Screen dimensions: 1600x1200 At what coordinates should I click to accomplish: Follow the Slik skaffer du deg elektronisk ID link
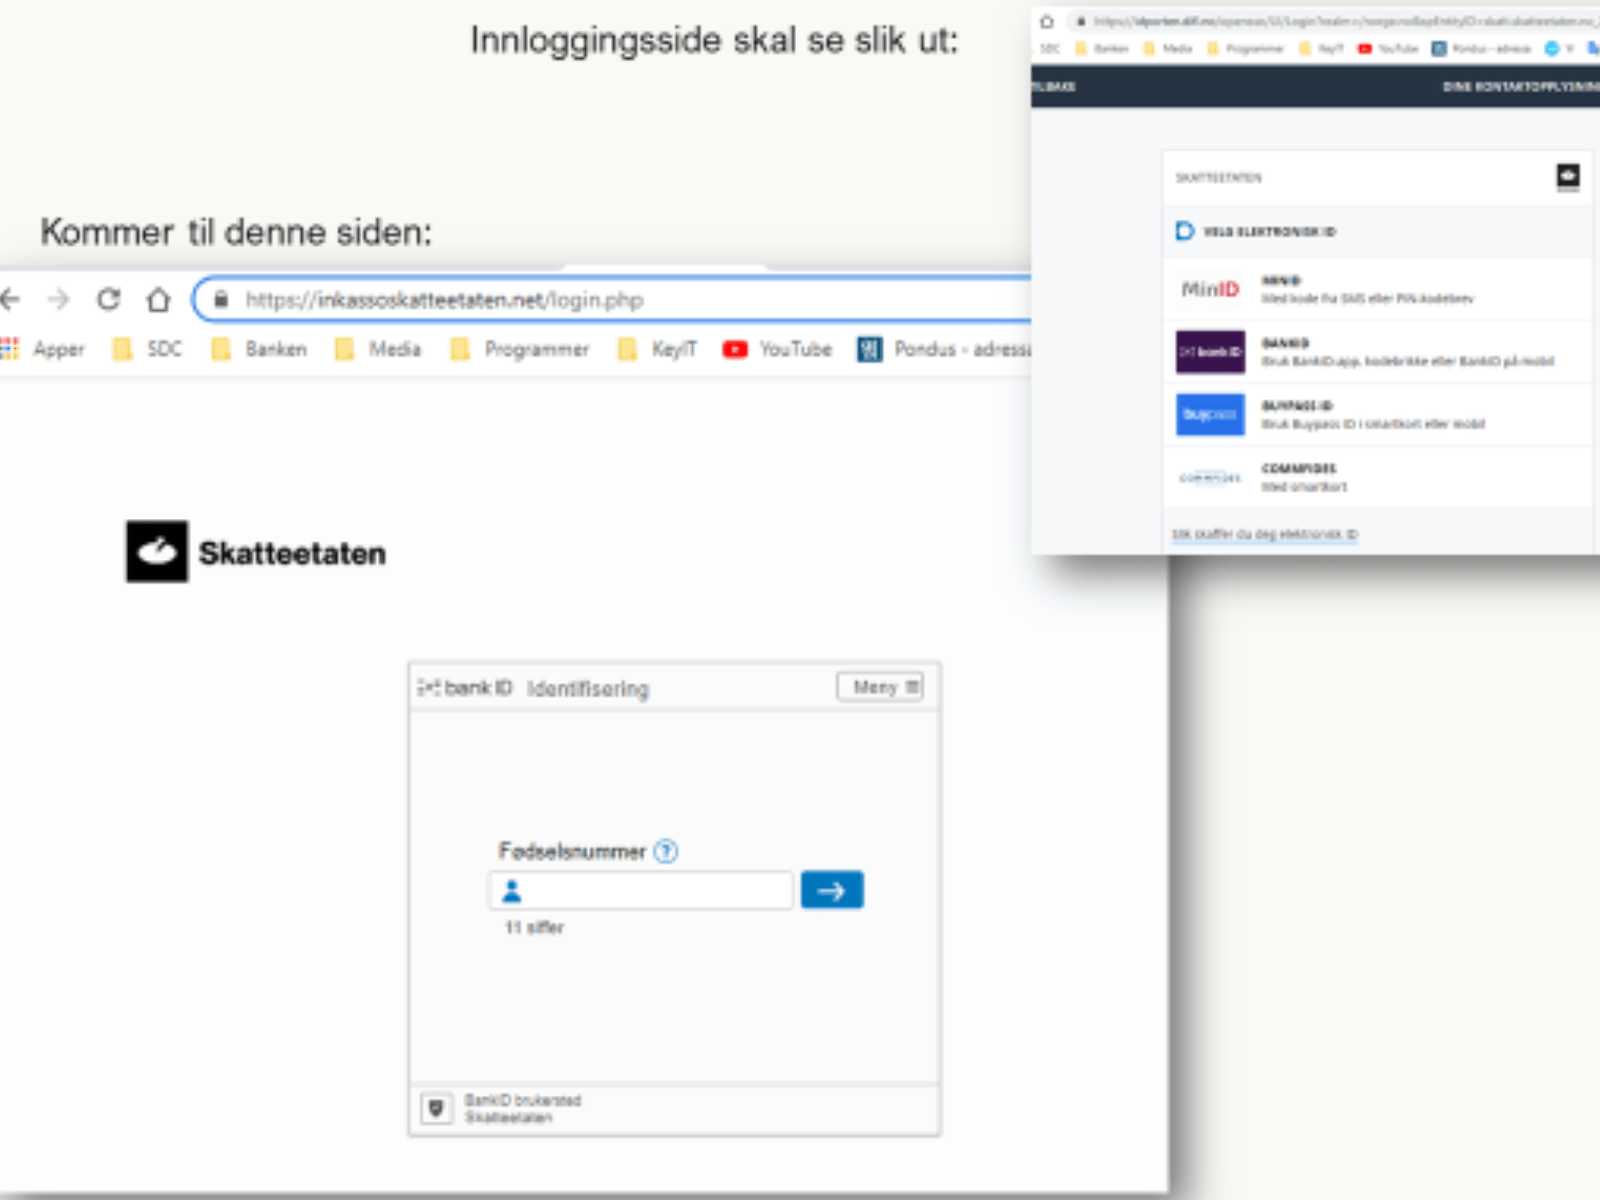(x=1263, y=534)
